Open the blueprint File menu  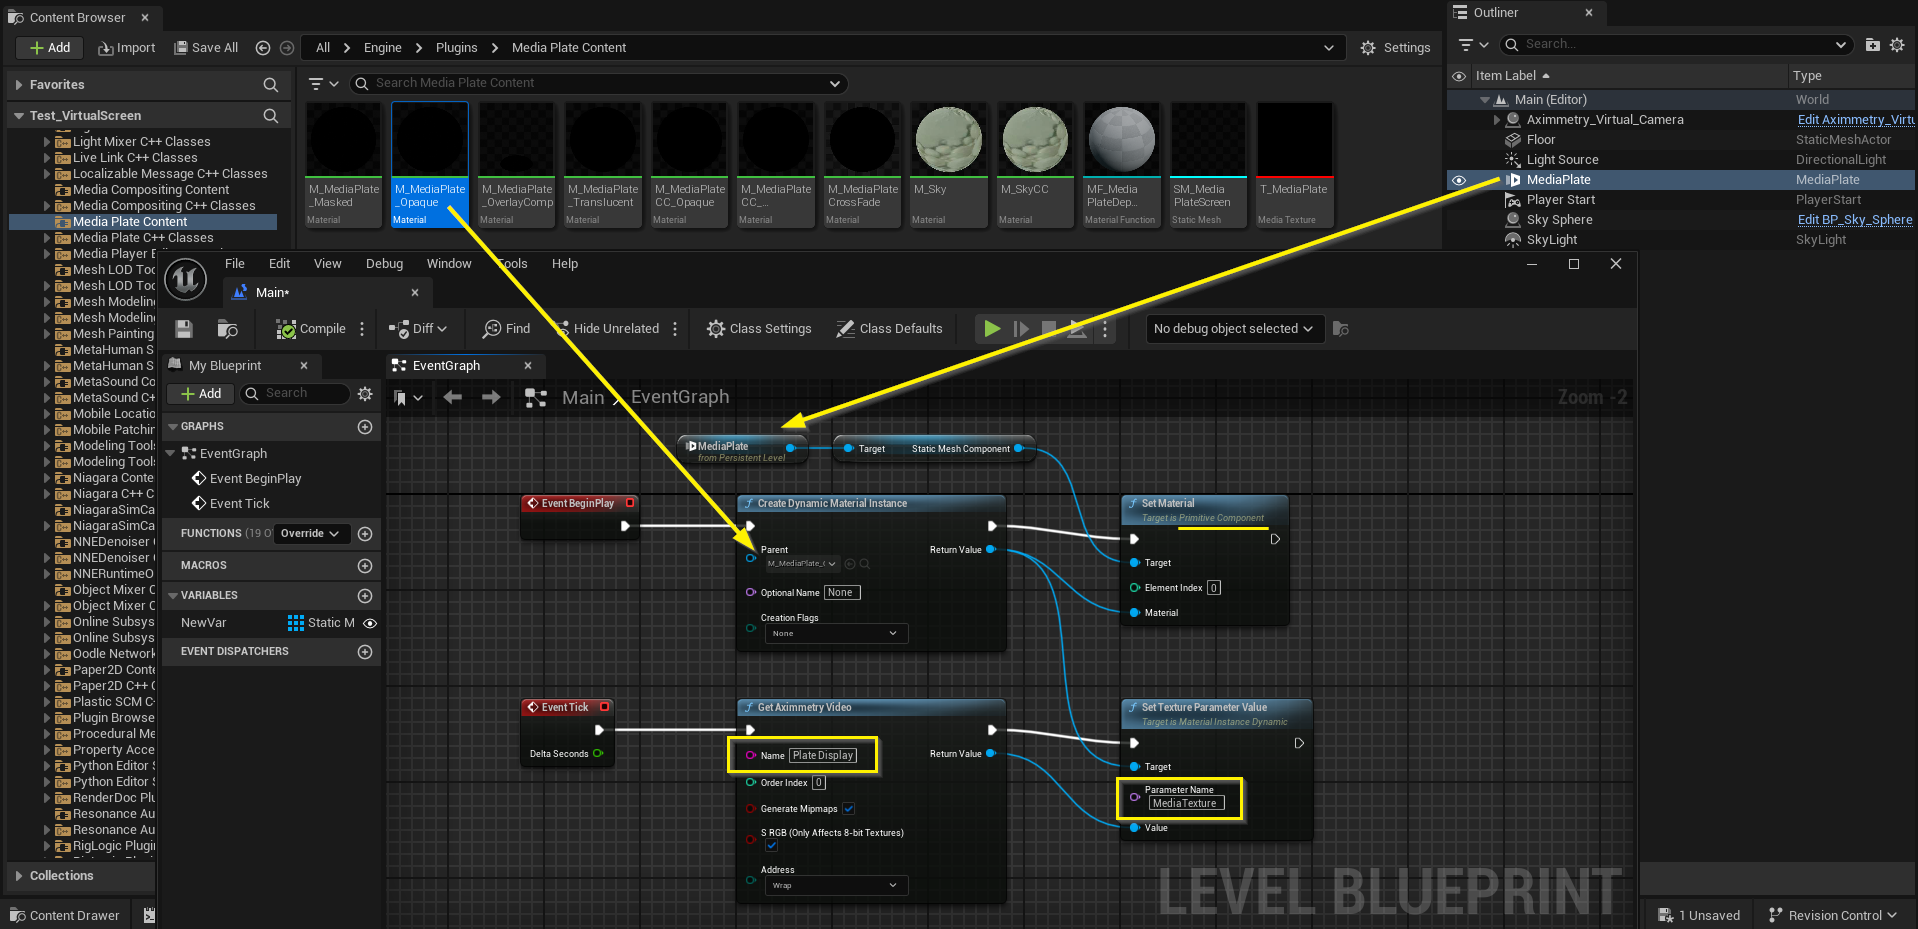[235, 264]
